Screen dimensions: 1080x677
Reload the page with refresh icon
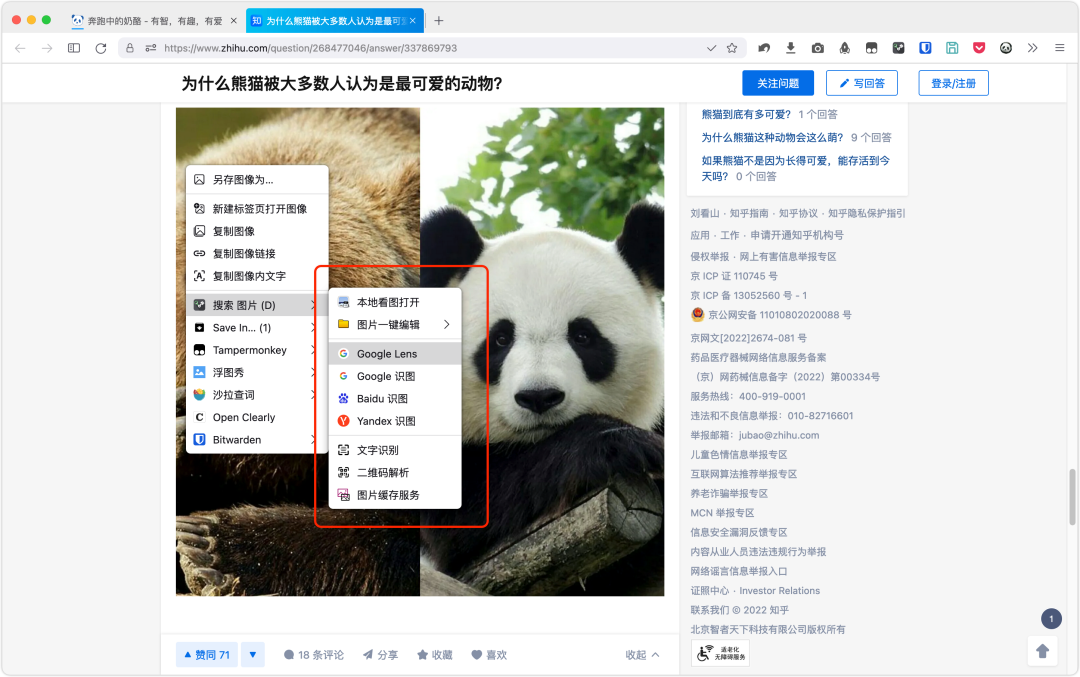coord(101,48)
